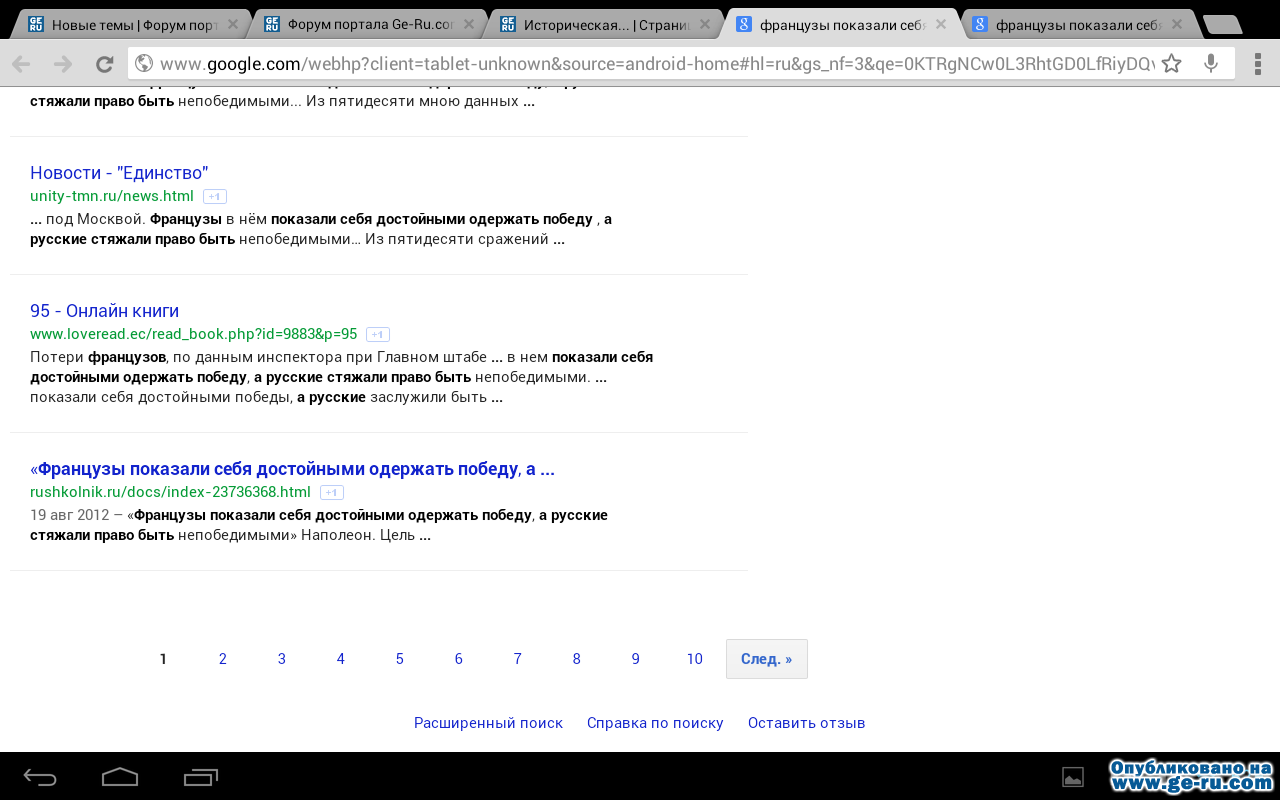This screenshot has width=1280, height=800.
Task: Click the +1 badge next to rushkolnik.ru
Action: [x=332, y=492]
